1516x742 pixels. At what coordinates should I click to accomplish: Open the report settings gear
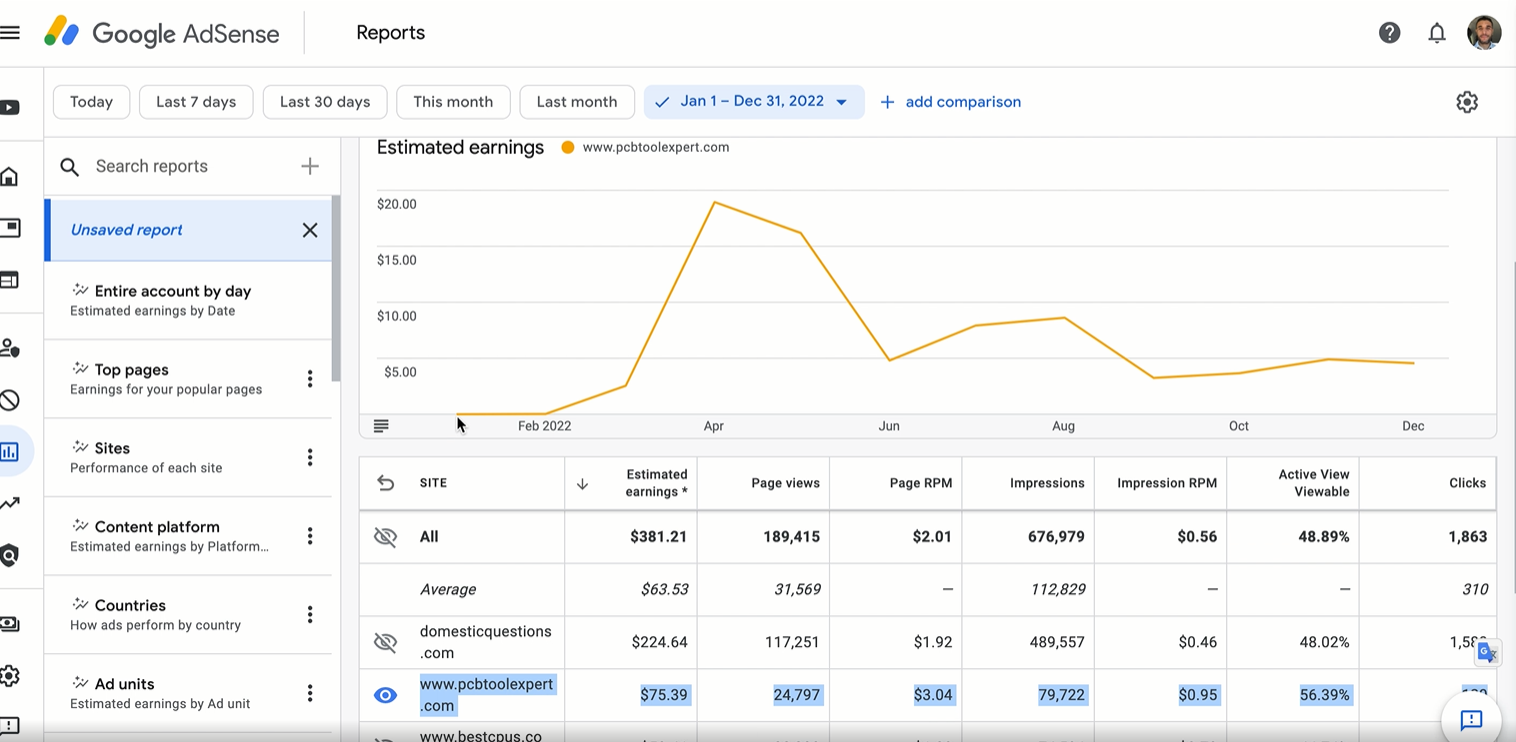(1467, 102)
